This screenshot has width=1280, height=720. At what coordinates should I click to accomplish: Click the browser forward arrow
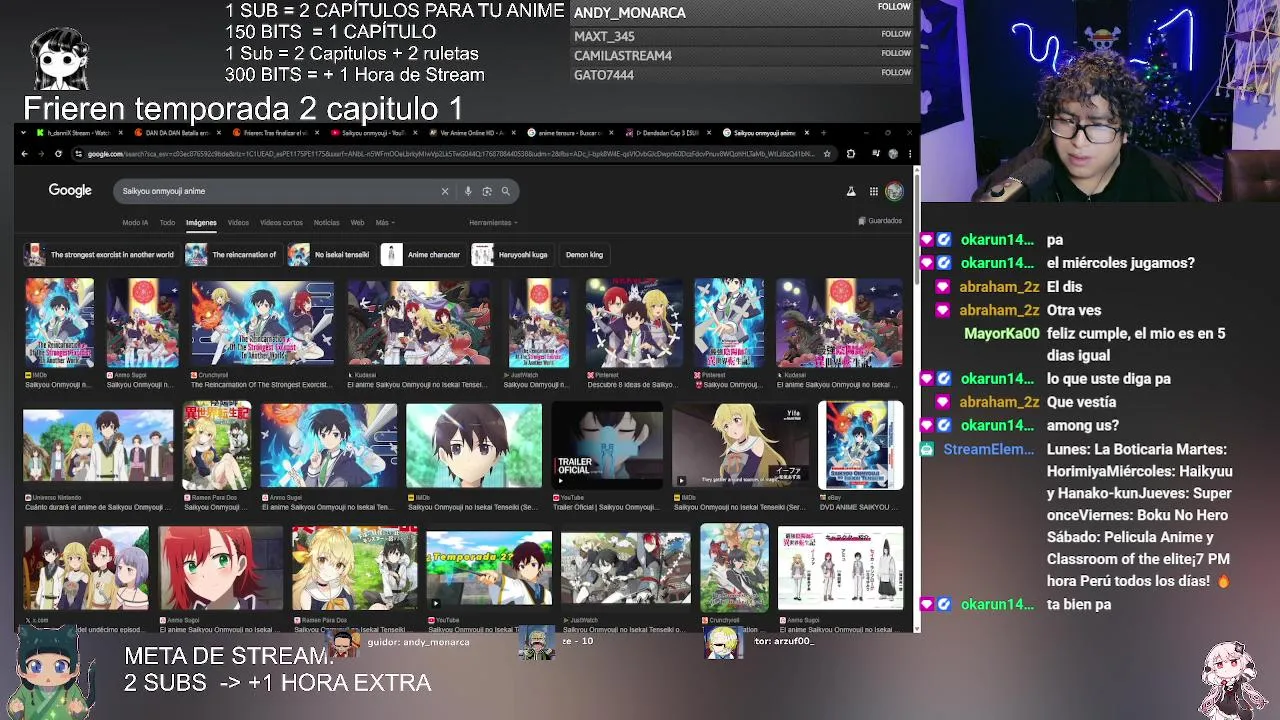coord(41,154)
